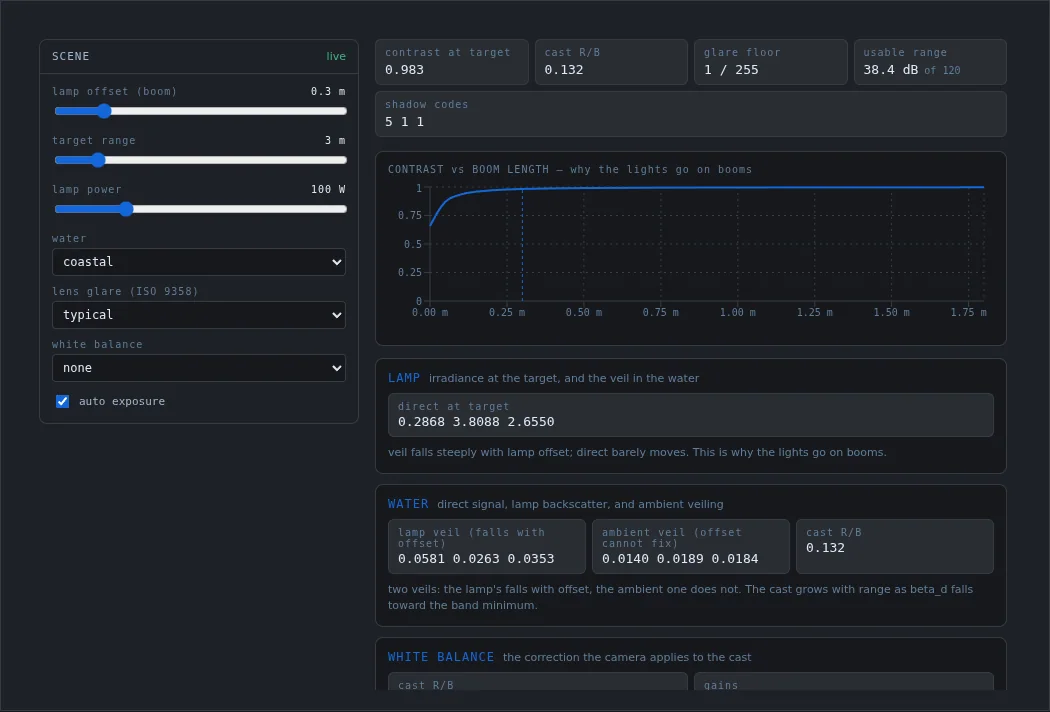Select the usable range value 38.4 dB
Image resolution: width=1050 pixels, height=712 pixels.
(891, 70)
